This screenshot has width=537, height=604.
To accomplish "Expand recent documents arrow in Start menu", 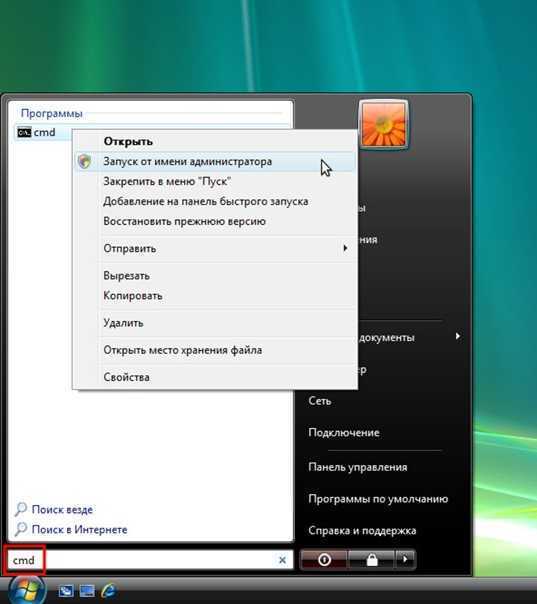I will point(457,336).
